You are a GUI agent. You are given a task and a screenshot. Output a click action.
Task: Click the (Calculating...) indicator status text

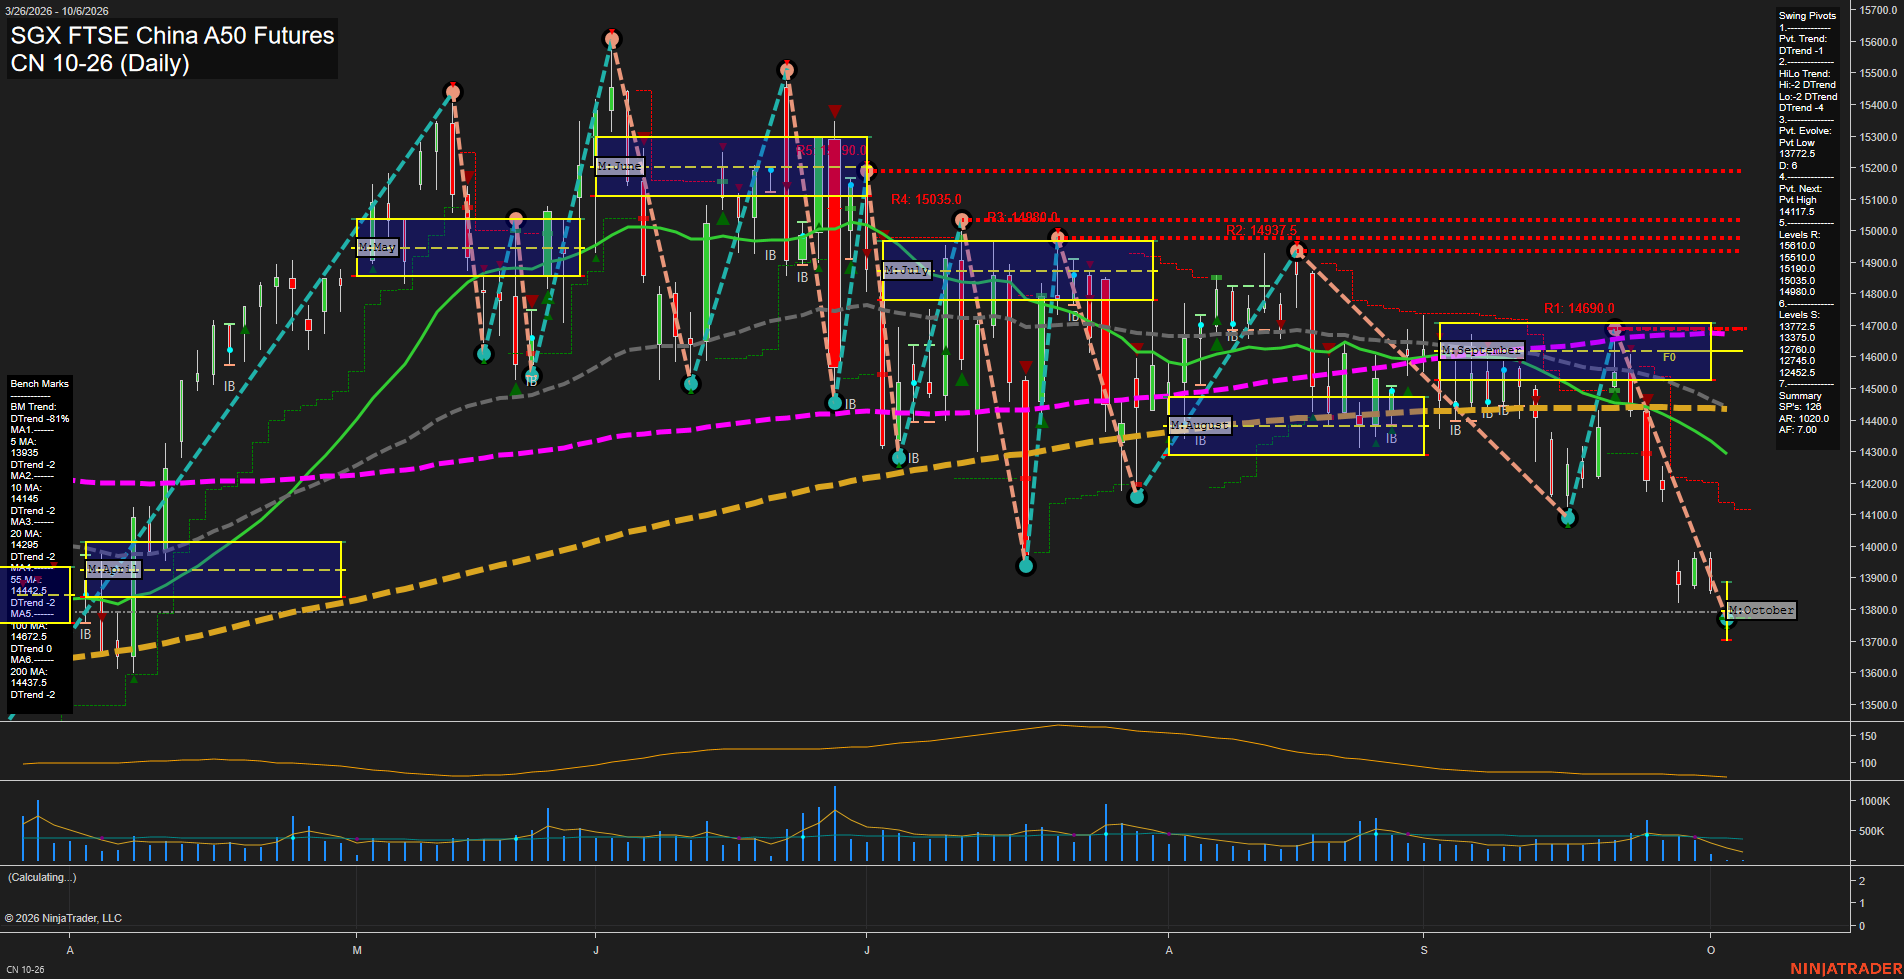pyautogui.click(x=42, y=877)
